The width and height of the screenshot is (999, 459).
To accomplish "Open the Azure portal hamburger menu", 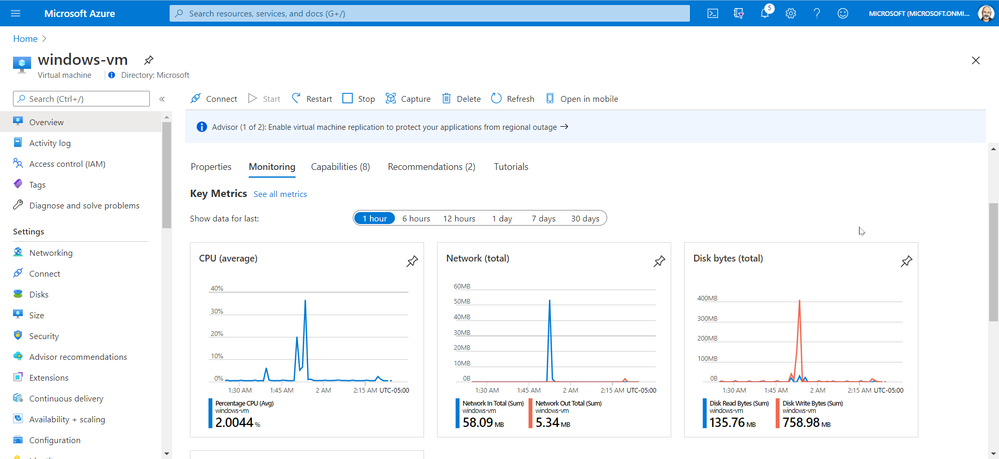I will pyautogui.click(x=16, y=13).
